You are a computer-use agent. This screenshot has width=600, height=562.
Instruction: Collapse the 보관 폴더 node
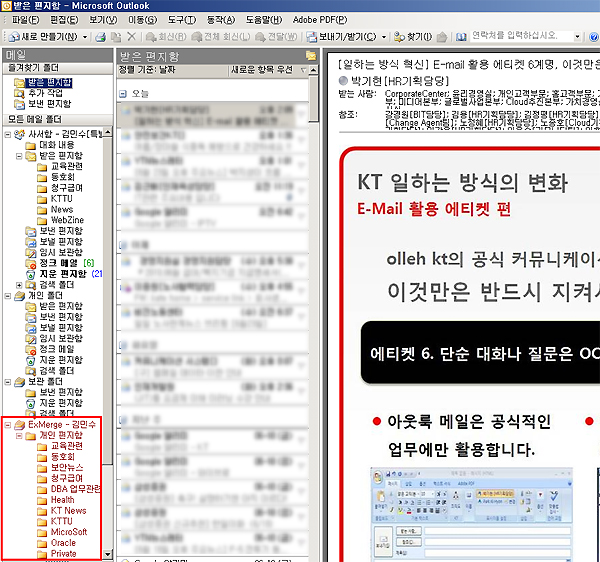(x=8, y=382)
